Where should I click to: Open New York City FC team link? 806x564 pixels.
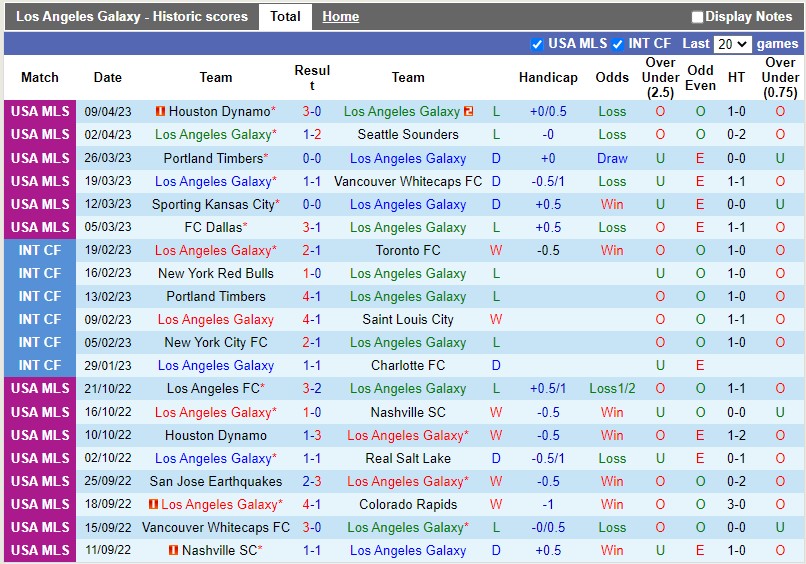pos(216,342)
